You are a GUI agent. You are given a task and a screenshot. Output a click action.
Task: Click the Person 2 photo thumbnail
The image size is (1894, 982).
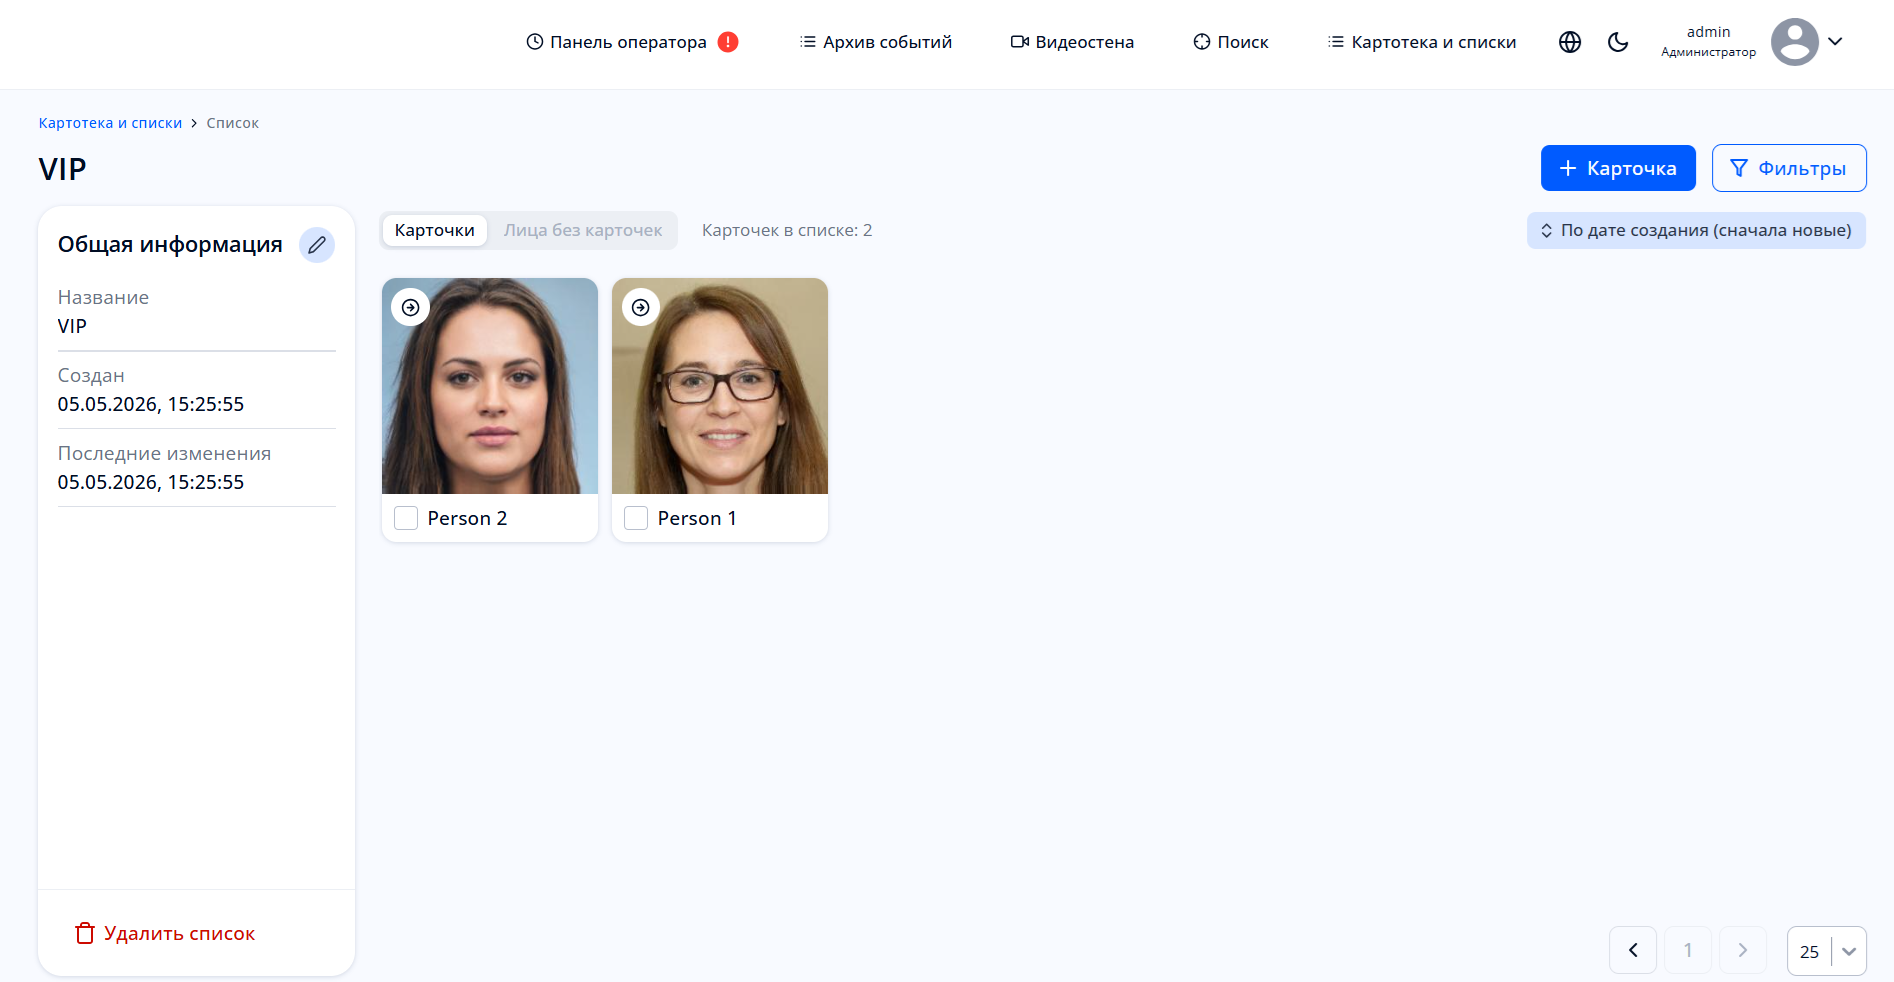click(490, 386)
